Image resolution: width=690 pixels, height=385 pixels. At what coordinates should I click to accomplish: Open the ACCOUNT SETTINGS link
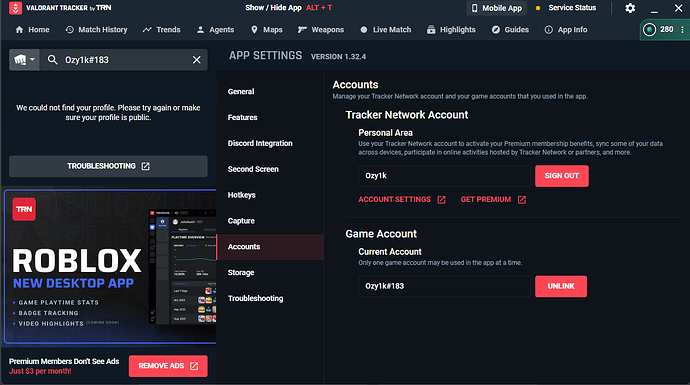(402, 199)
